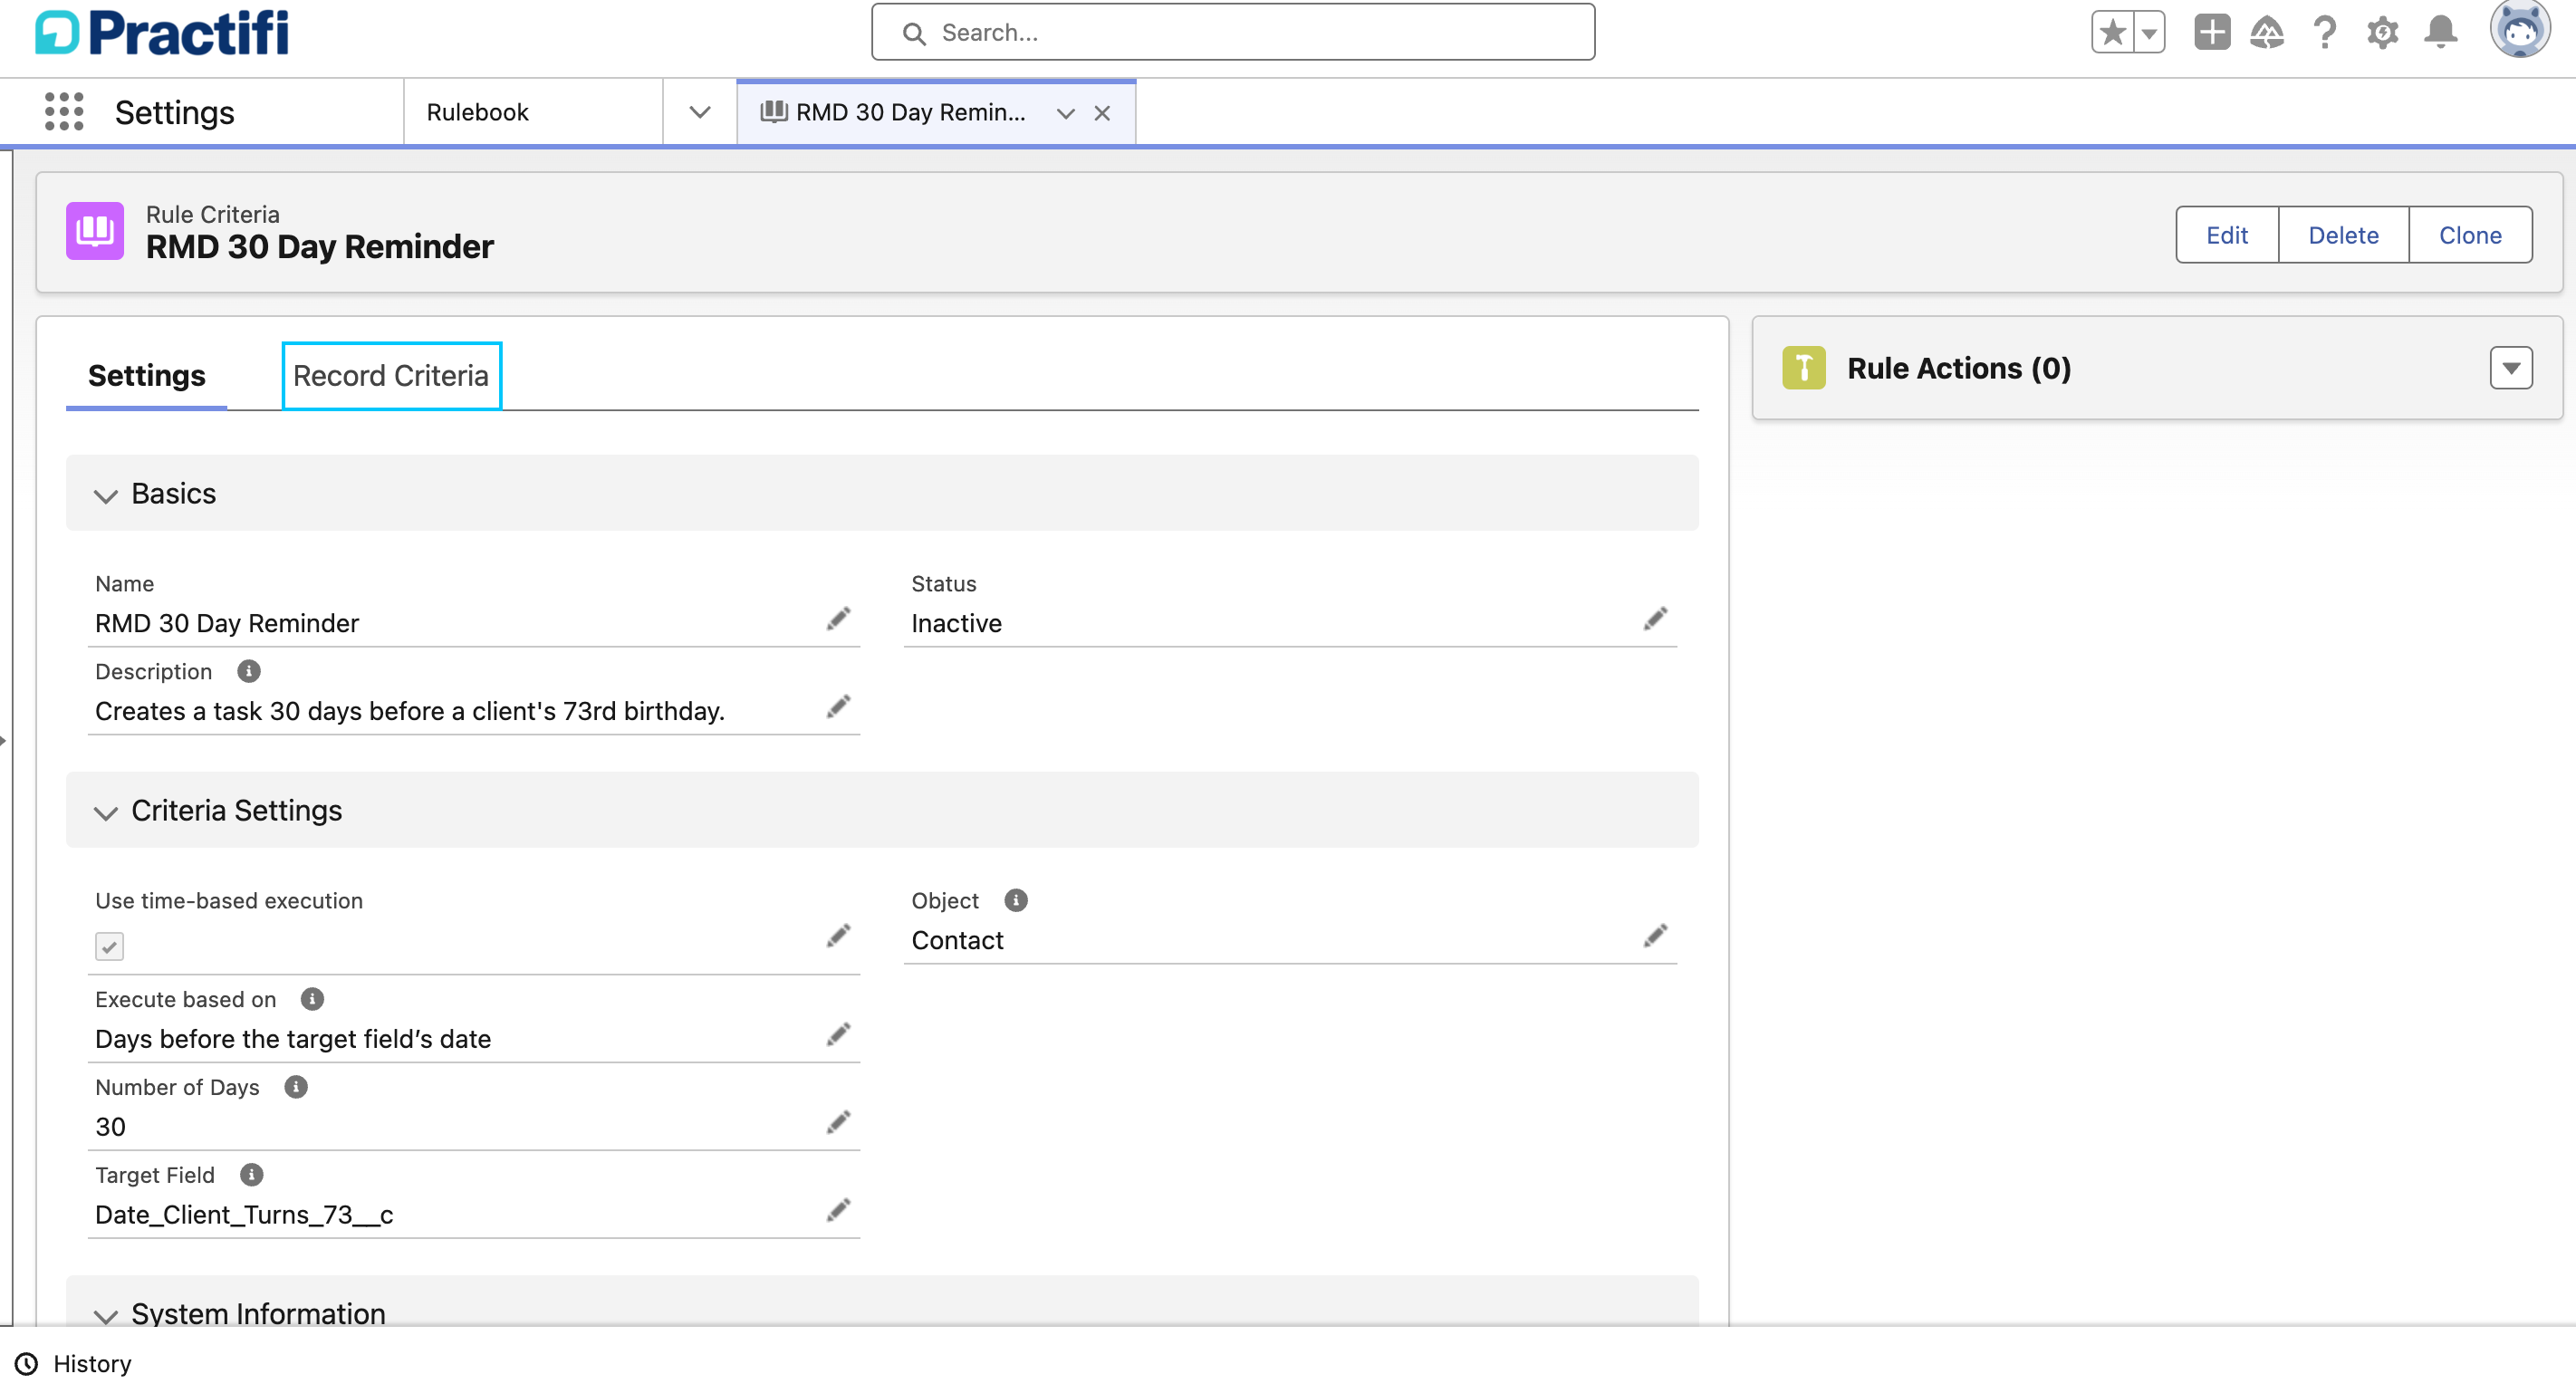Close the RMD 30 Day Reminder tab
Screen dimensions: 2576x1393
(x=1102, y=114)
